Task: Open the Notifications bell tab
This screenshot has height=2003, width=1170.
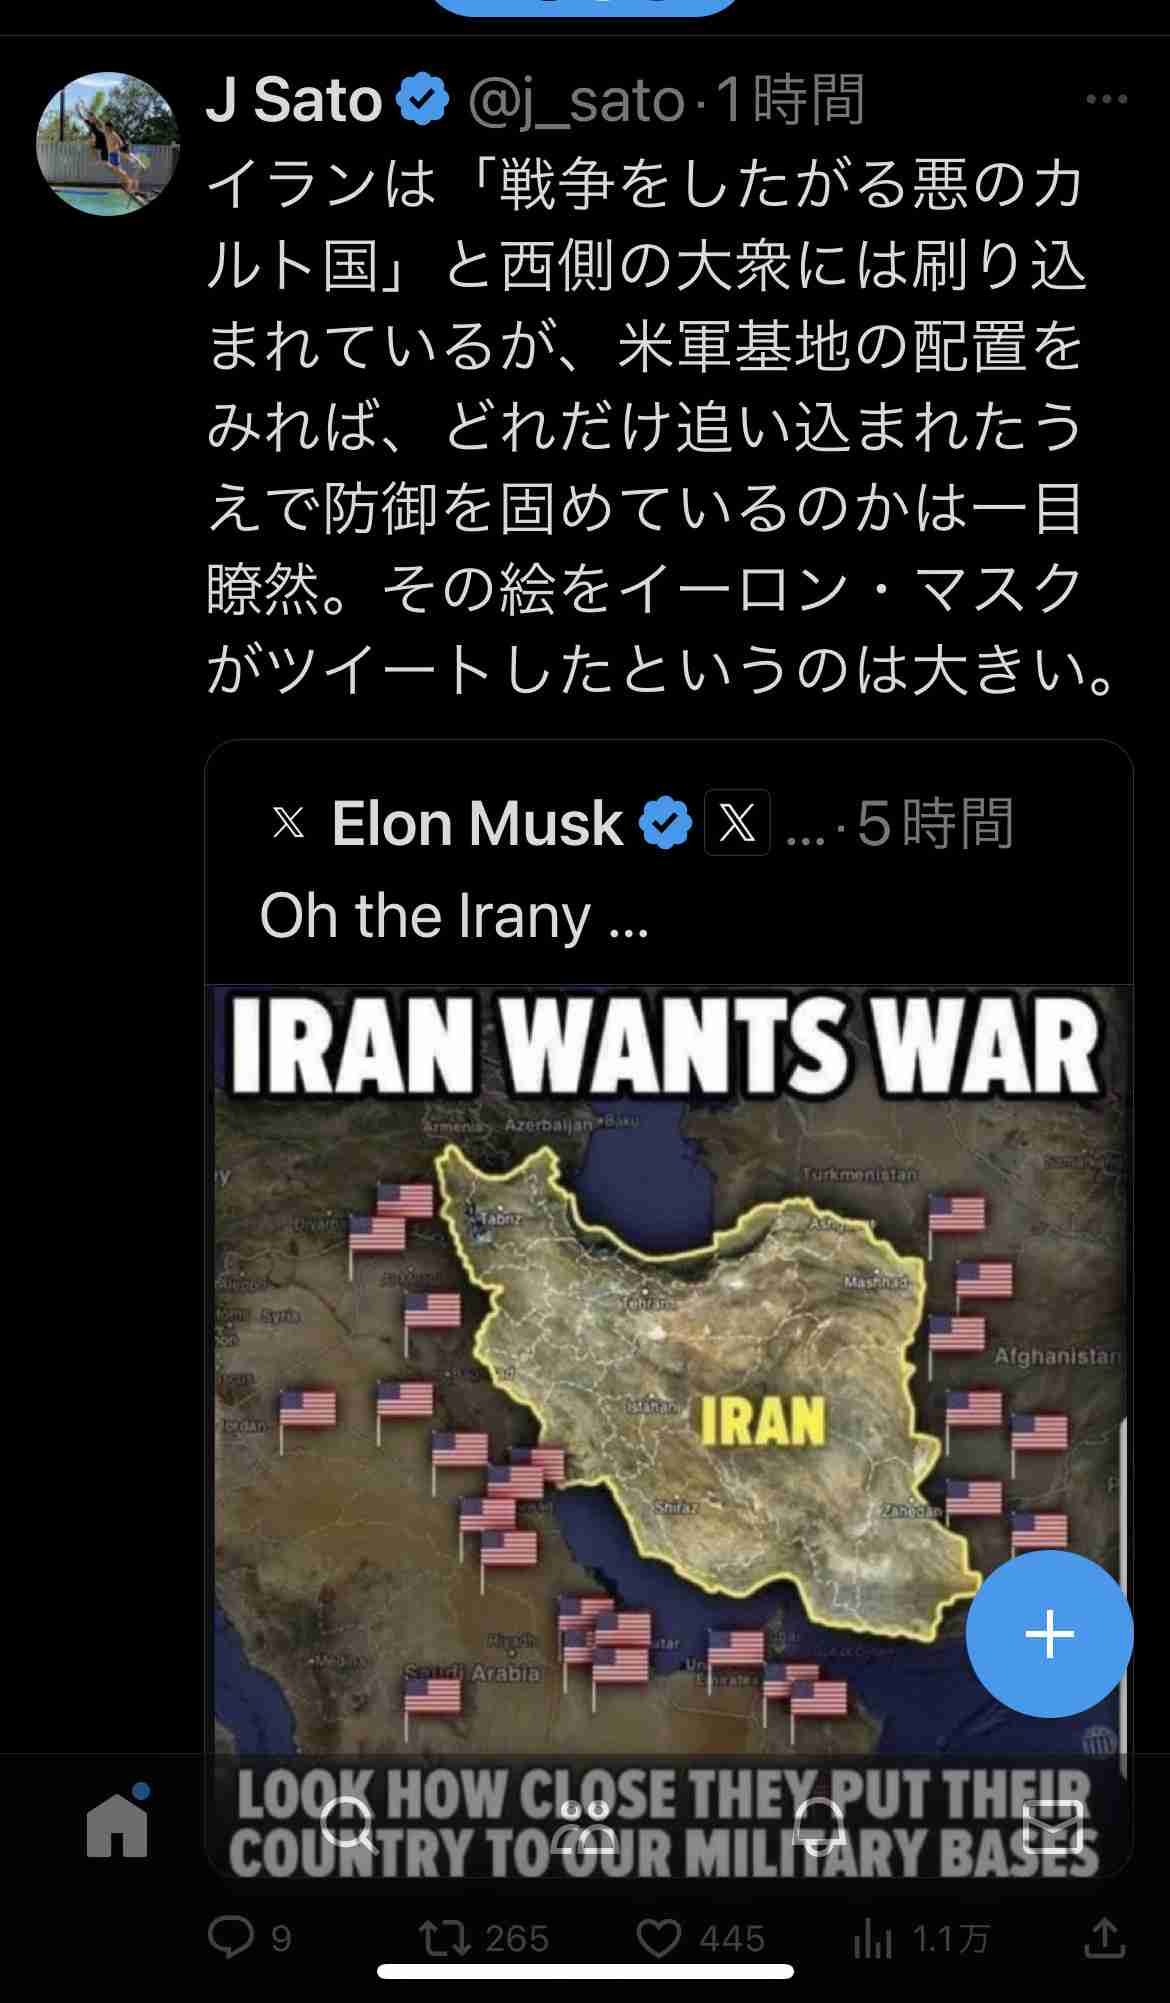Action: pos(819,1824)
